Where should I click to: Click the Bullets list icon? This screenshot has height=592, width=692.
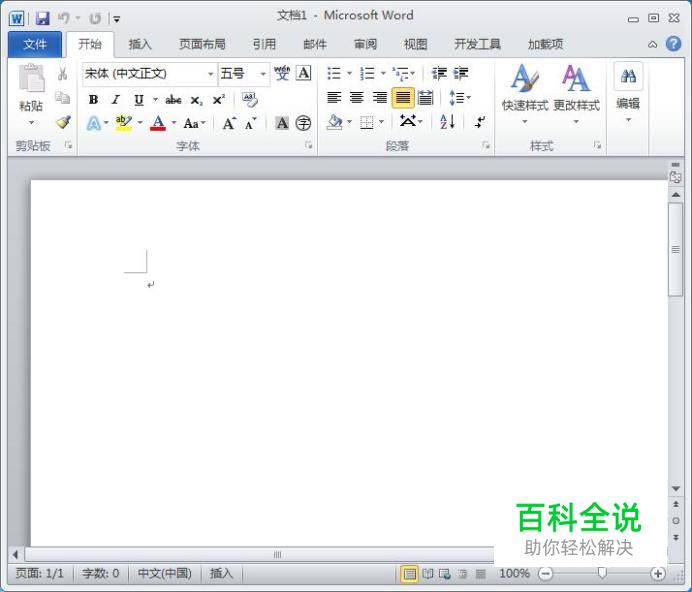[x=334, y=73]
